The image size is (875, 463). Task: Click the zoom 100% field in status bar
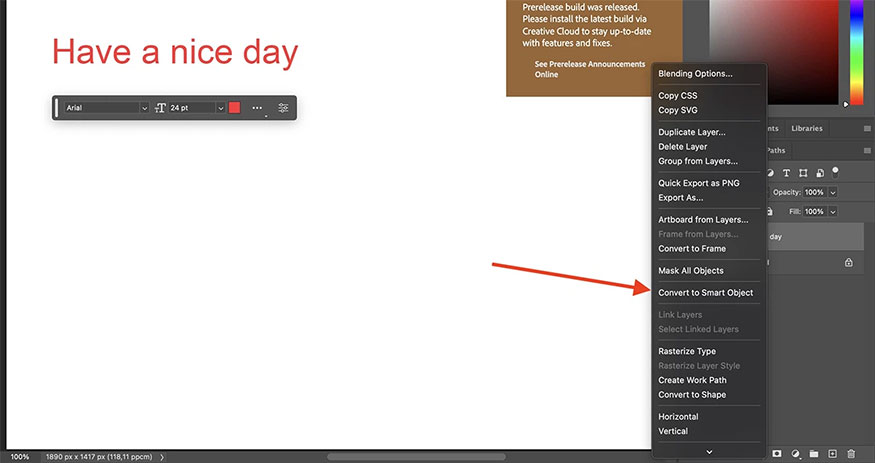coord(20,457)
